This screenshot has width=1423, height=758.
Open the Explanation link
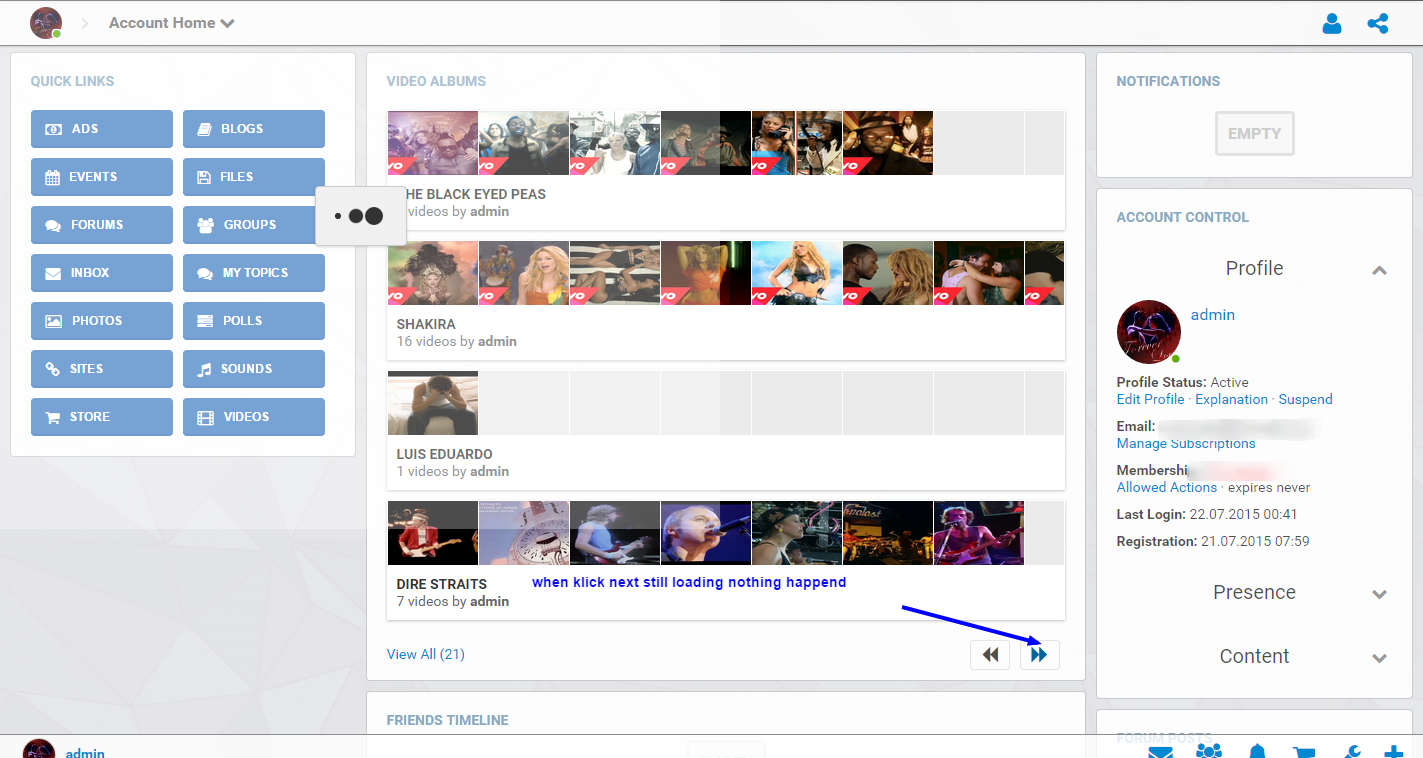1232,399
